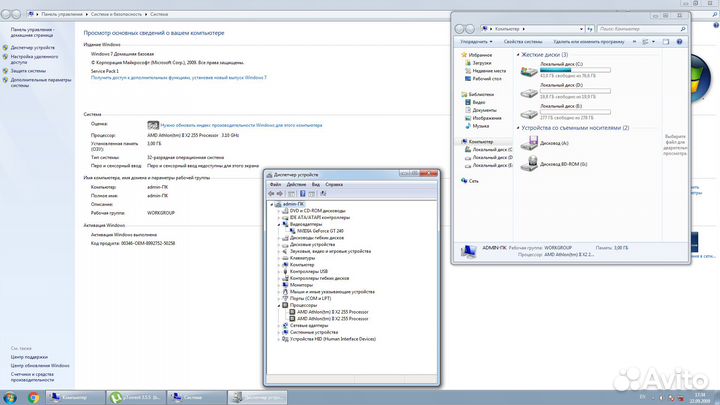The image size is (720, 405).
Task: Switch to the µTorrent taskbar button
Action: coord(136,398)
